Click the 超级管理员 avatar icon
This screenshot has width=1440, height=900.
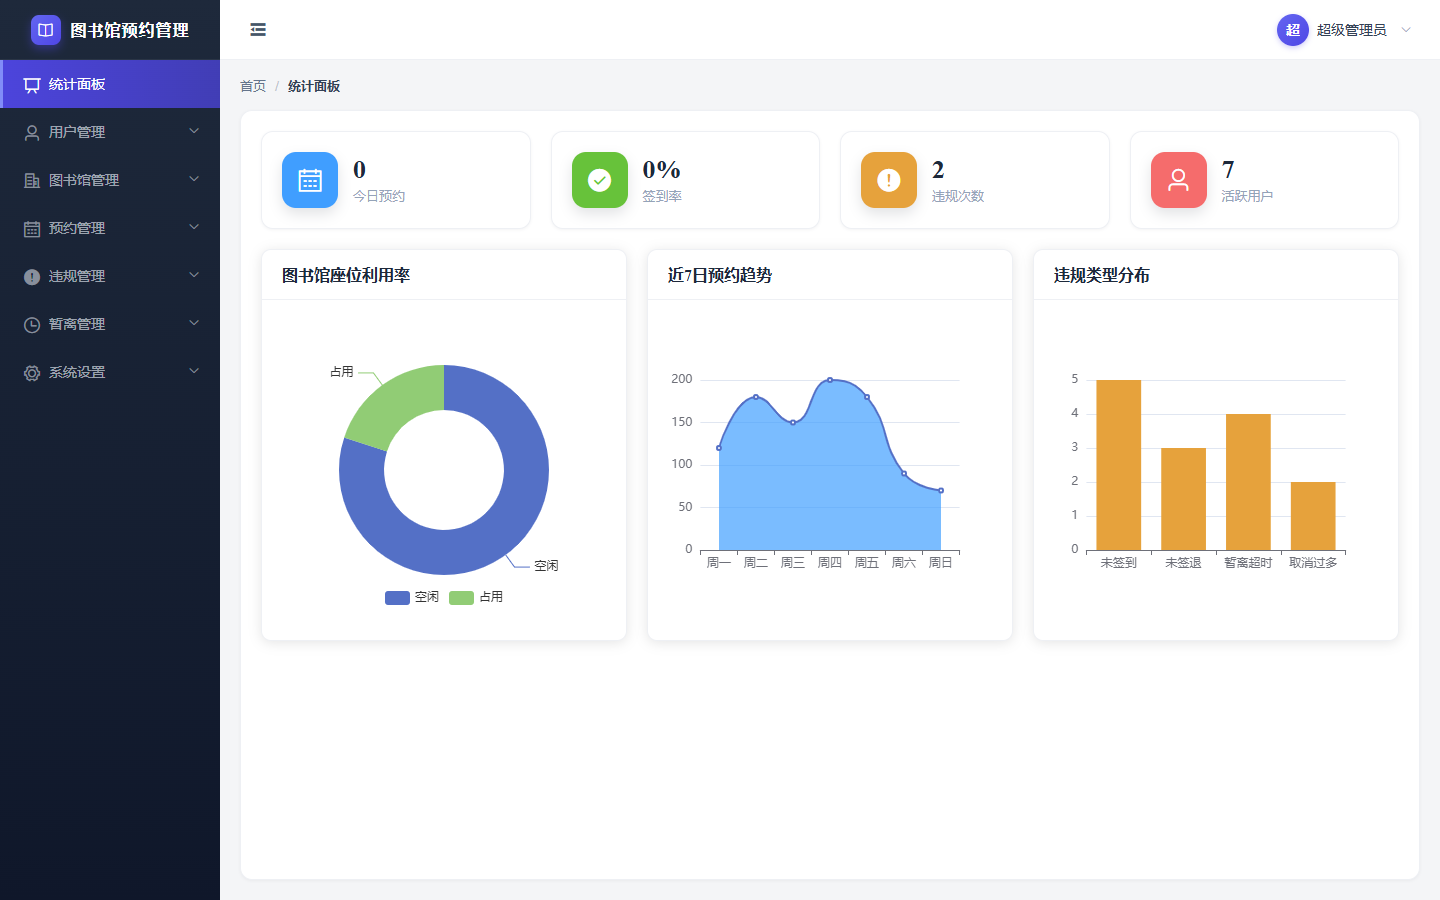pos(1293,30)
